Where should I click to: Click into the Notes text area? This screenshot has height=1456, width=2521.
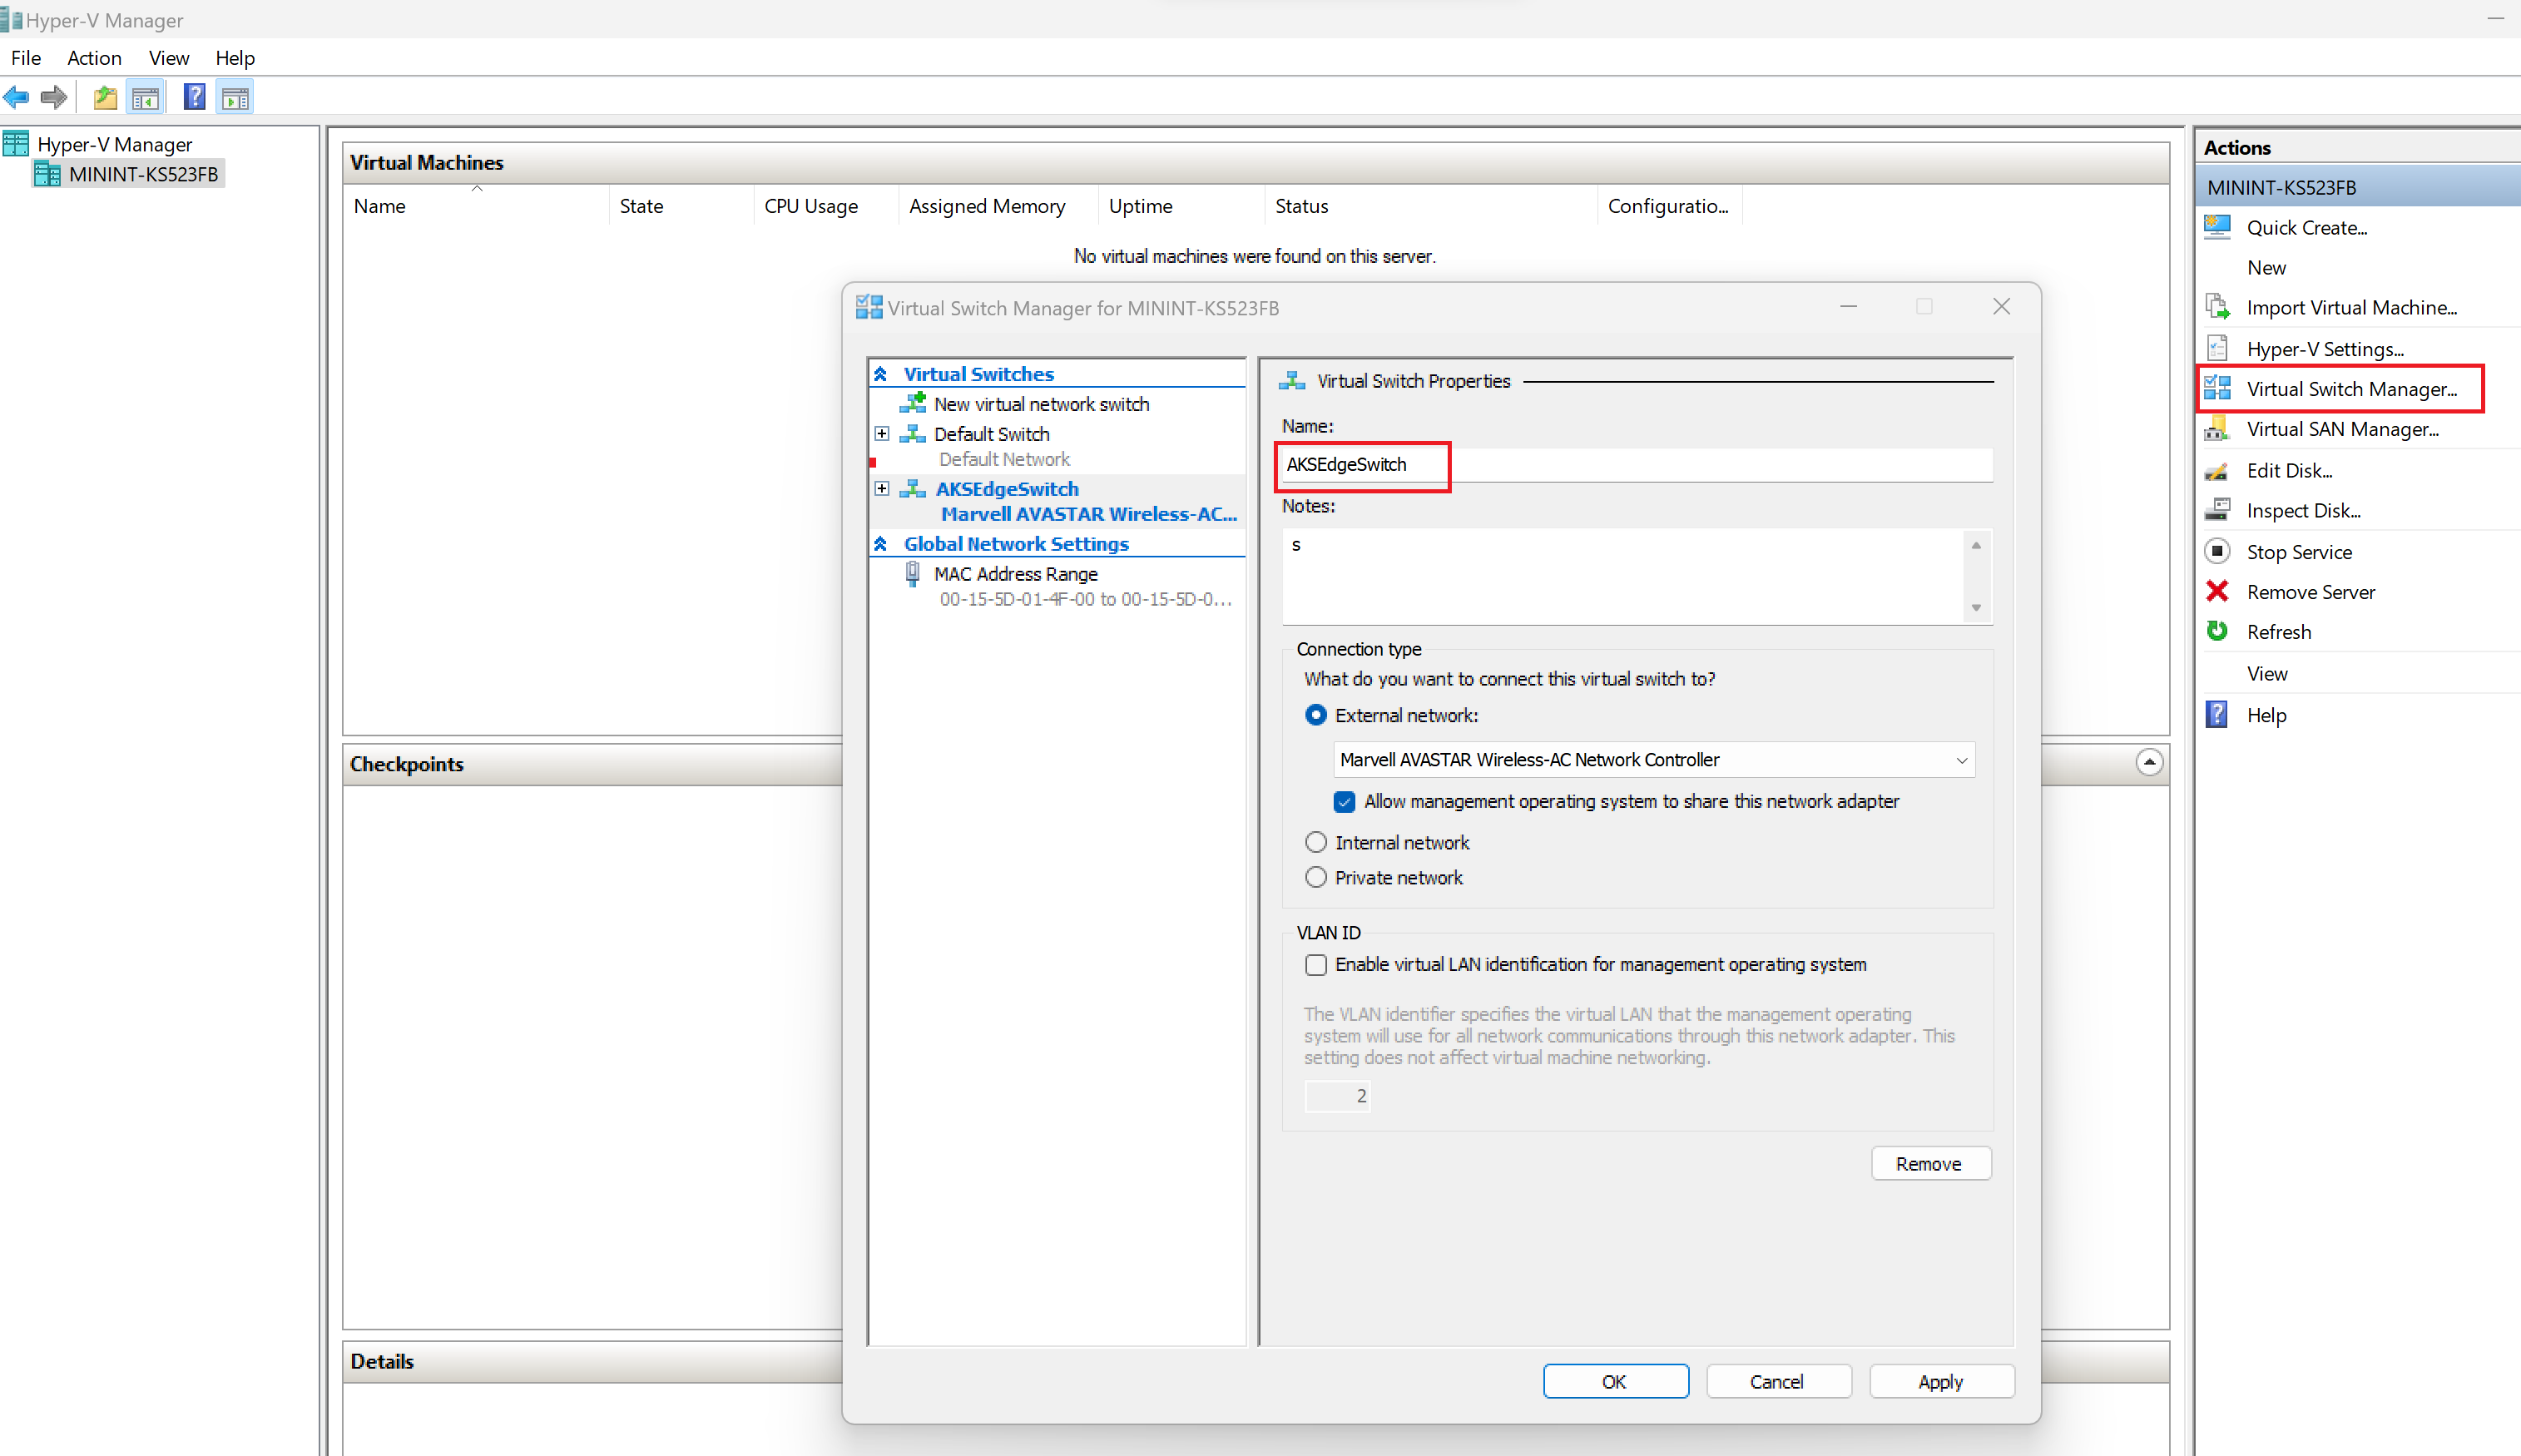click(x=1623, y=577)
